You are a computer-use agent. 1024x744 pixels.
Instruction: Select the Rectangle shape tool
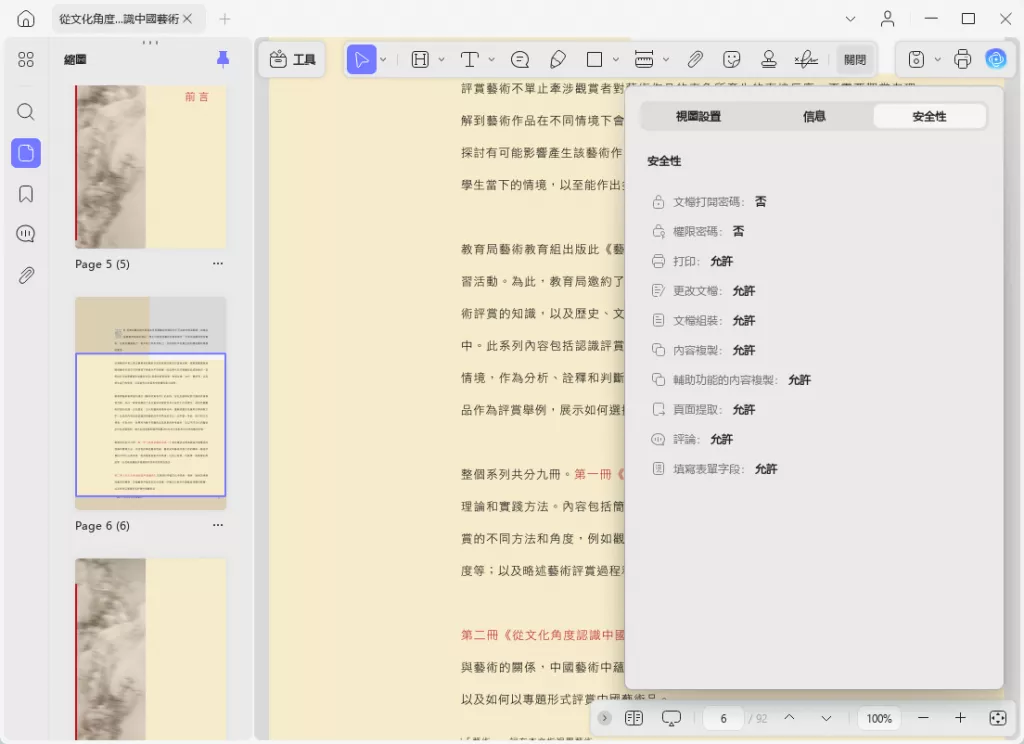tap(594, 59)
